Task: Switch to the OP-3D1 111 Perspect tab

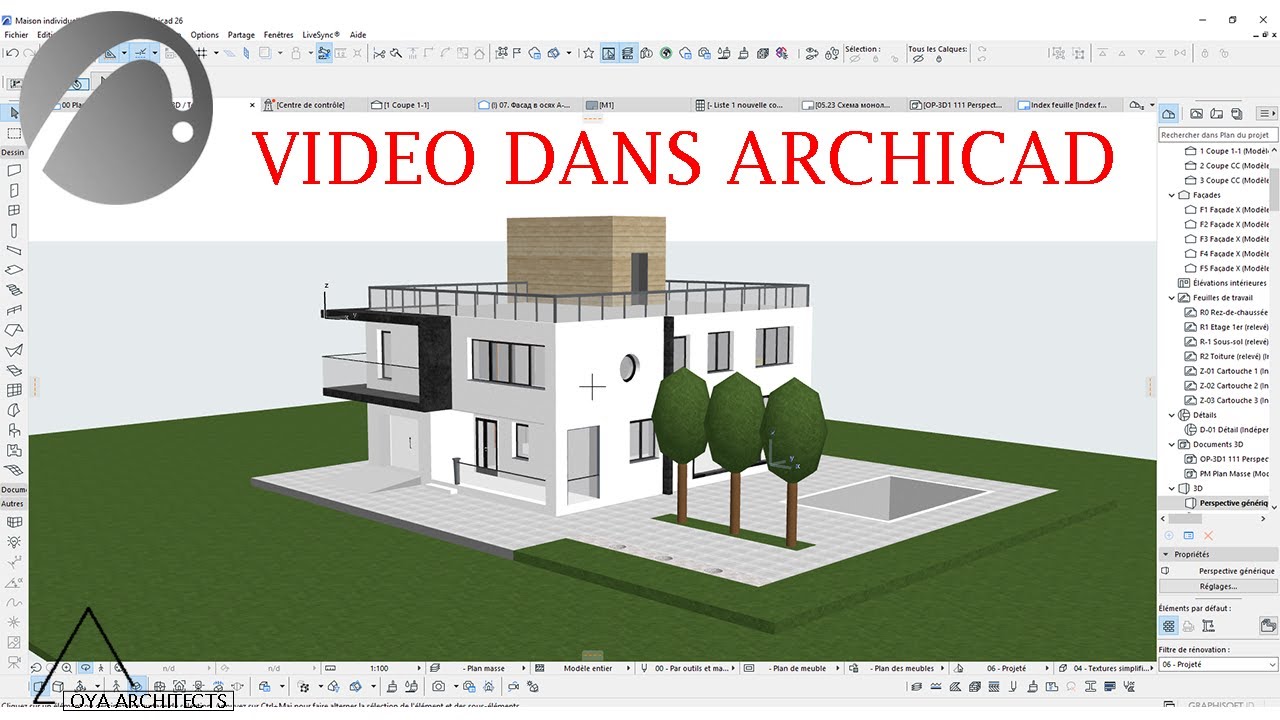Action: click(x=960, y=105)
